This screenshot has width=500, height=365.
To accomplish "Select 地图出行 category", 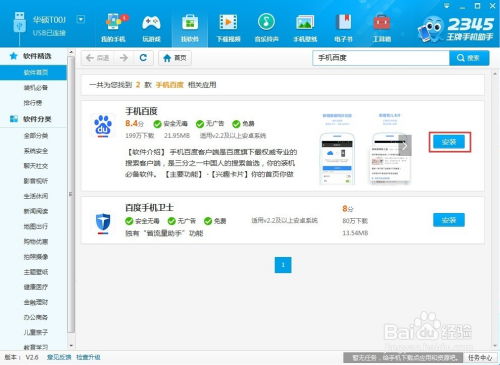I will pyautogui.click(x=36, y=227).
